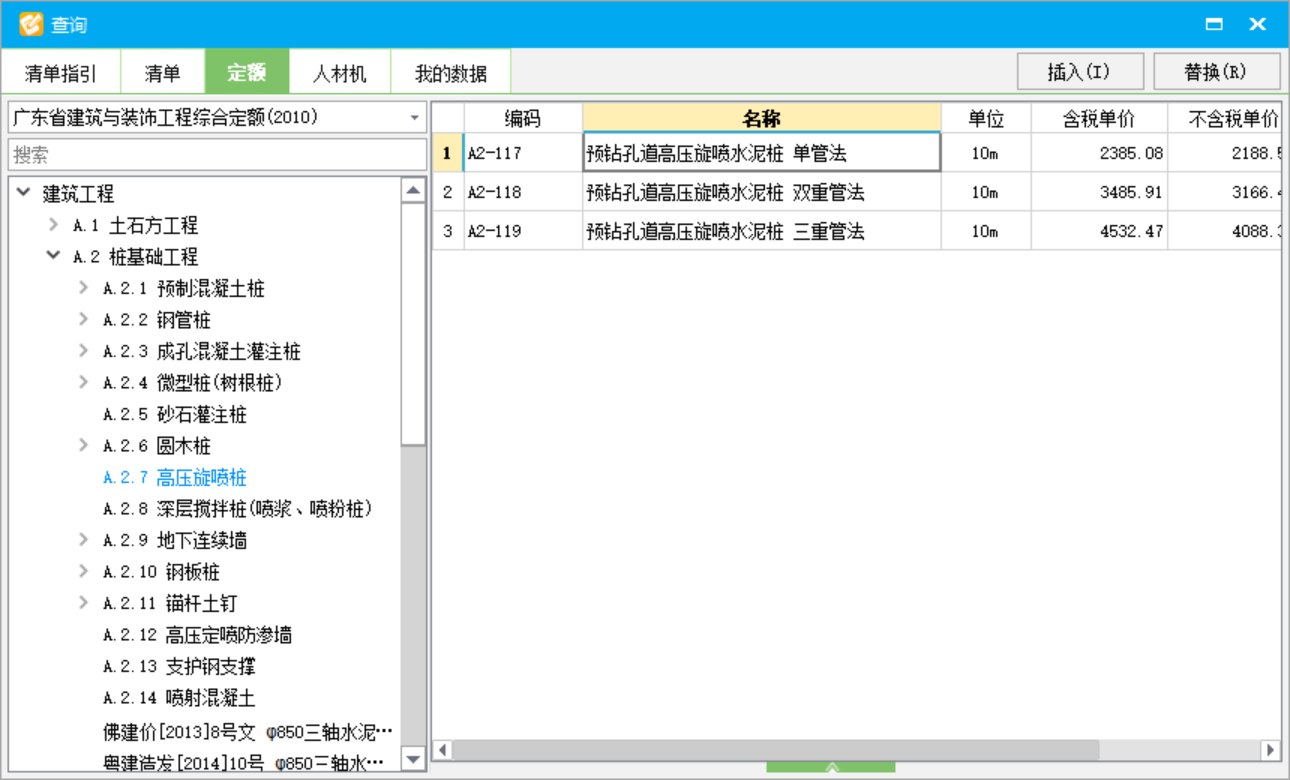1290x780 pixels.
Task: Click the 含税单价 column header
Action: pos(1099,118)
